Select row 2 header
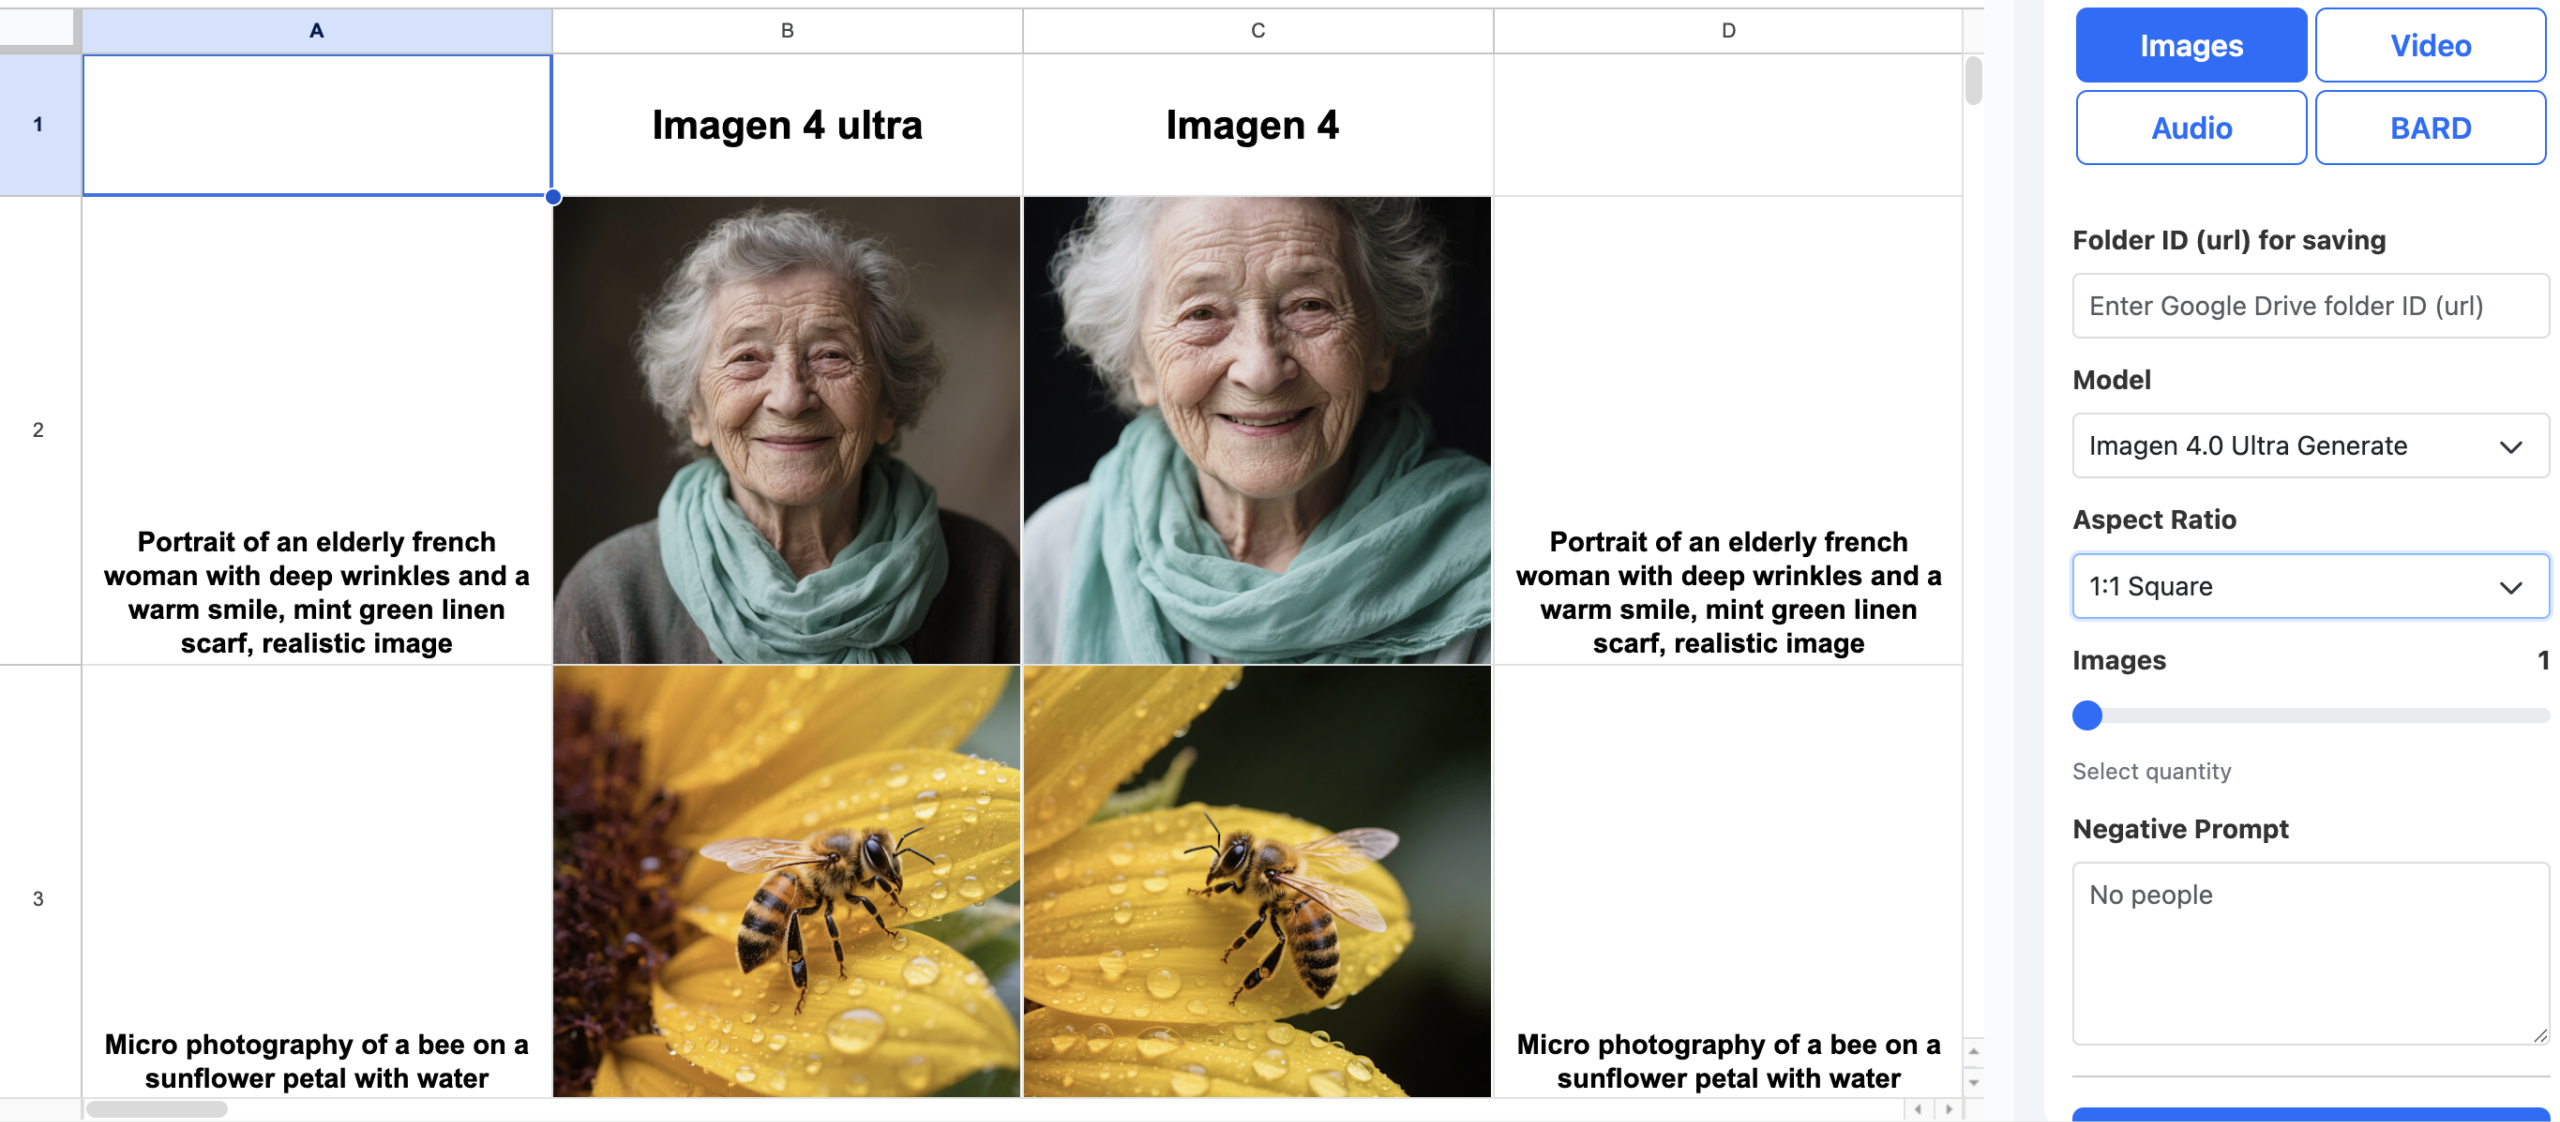 38,430
